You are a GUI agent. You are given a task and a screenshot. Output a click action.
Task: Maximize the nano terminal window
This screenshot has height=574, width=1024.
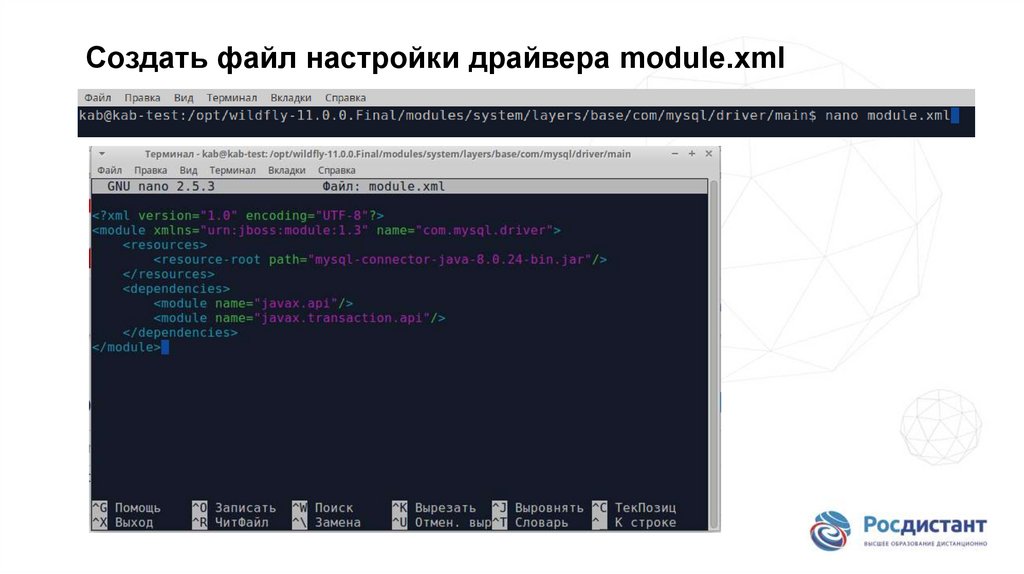(692, 153)
